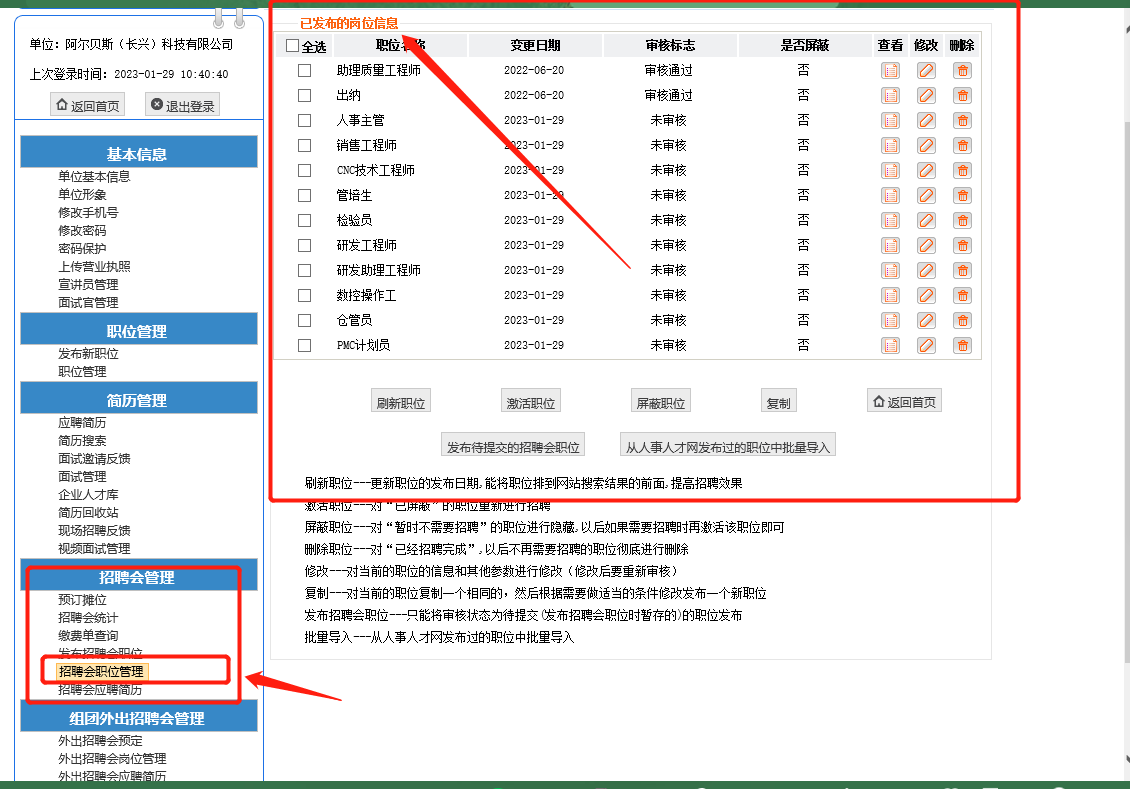View details icon for 研发工程师 row

(x=890, y=245)
